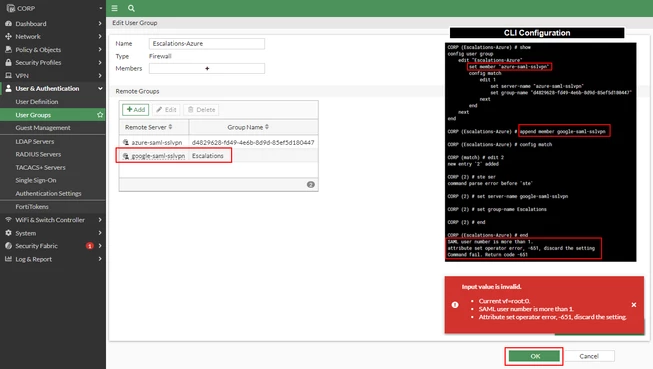Click the CORP device icon
Image resolution: width=653 pixels, height=369 pixels.
point(11,8)
